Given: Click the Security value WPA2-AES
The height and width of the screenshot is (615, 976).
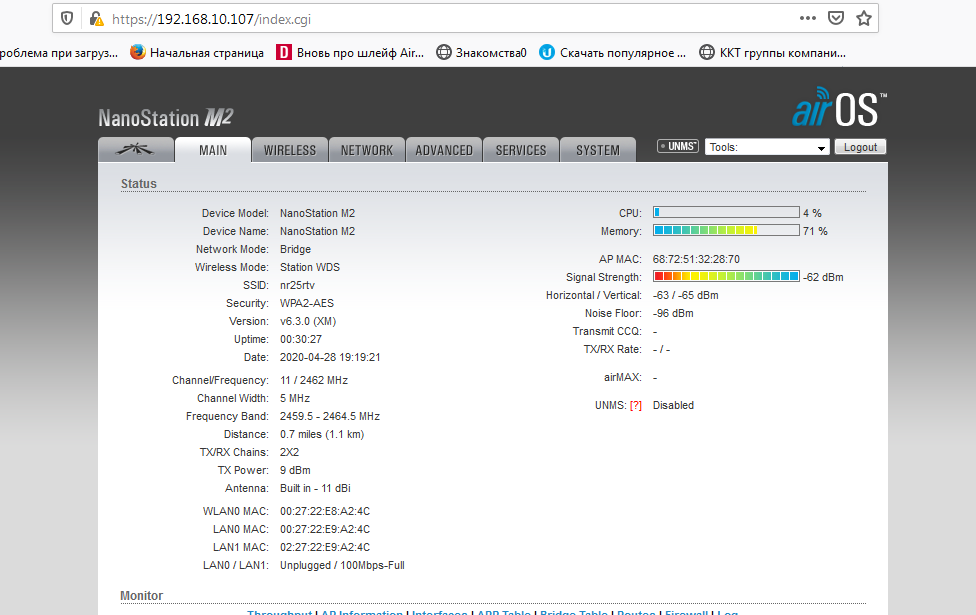Looking at the screenshot, I should (x=307, y=303).
